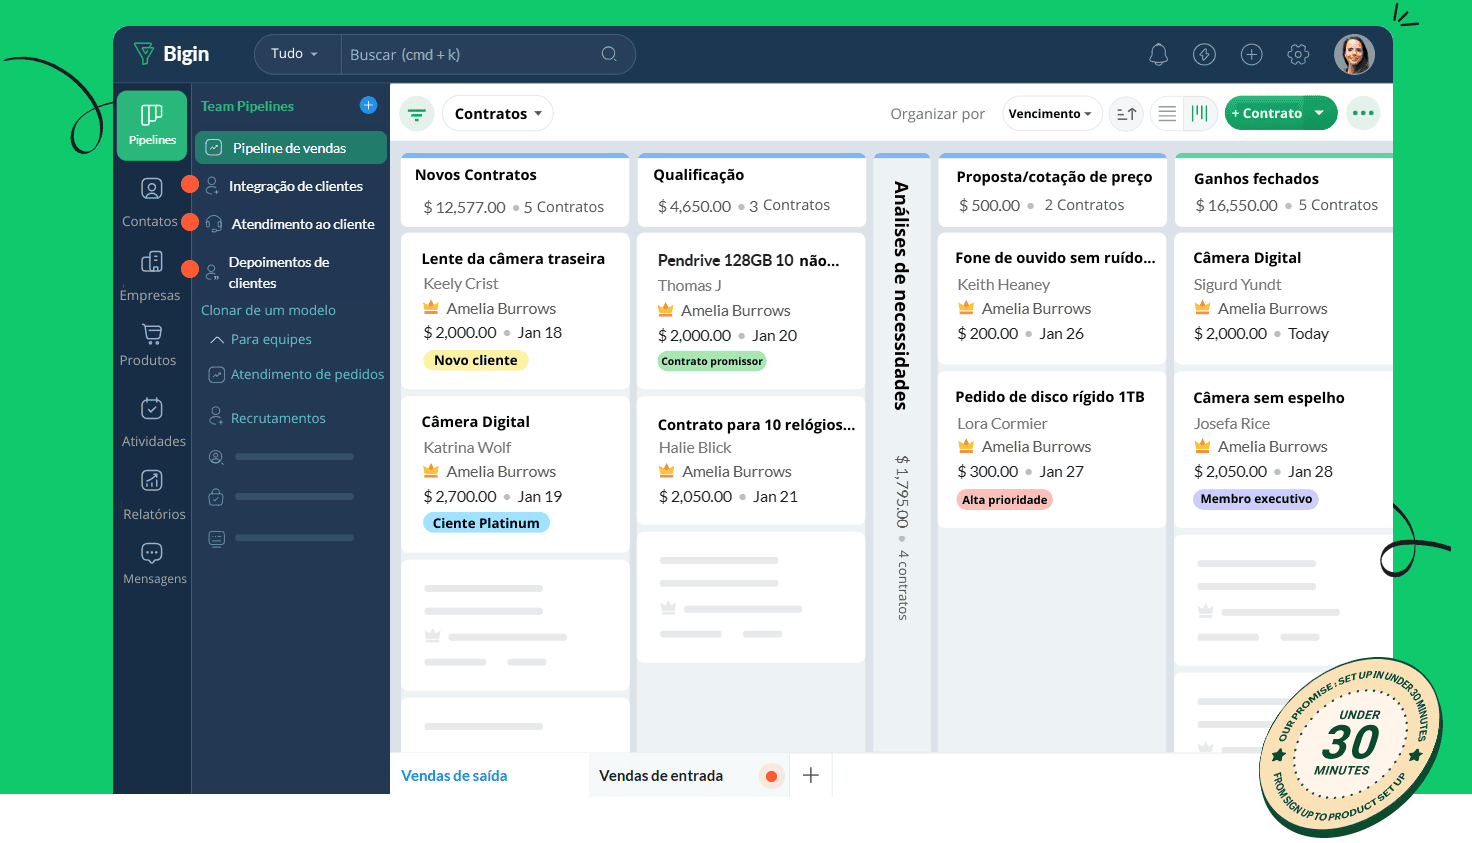This screenshot has height=843, width=1472.
Task: Click the Contrato promissor tag
Action: [712, 361]
